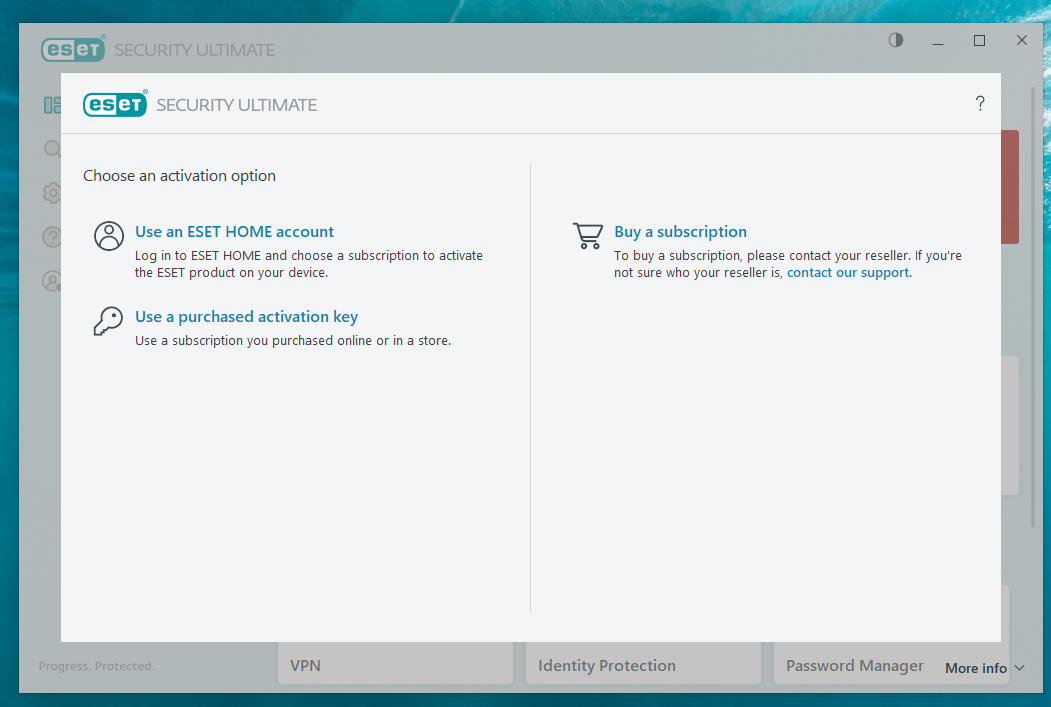Expand the More info section
Viewport: 1051px width, 707px height.
[984, 668]
